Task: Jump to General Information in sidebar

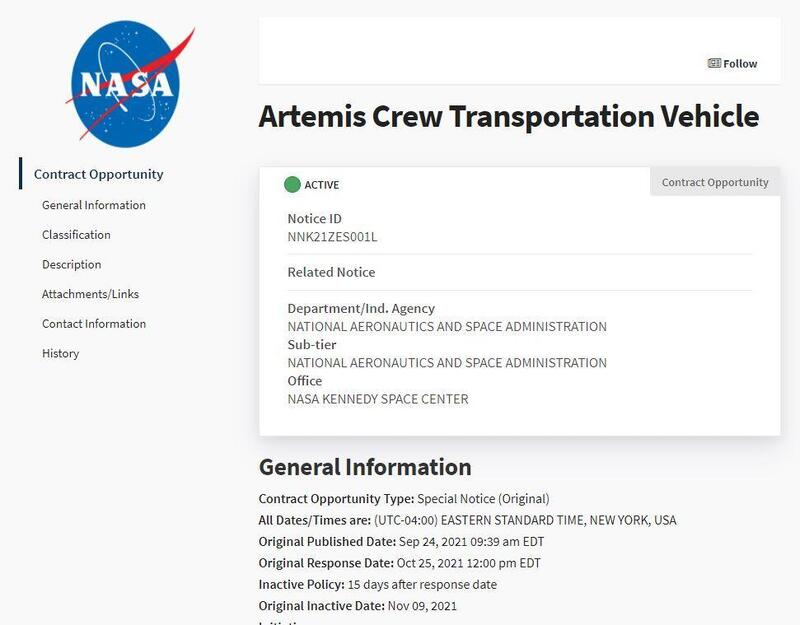Action: pos(94,205)
